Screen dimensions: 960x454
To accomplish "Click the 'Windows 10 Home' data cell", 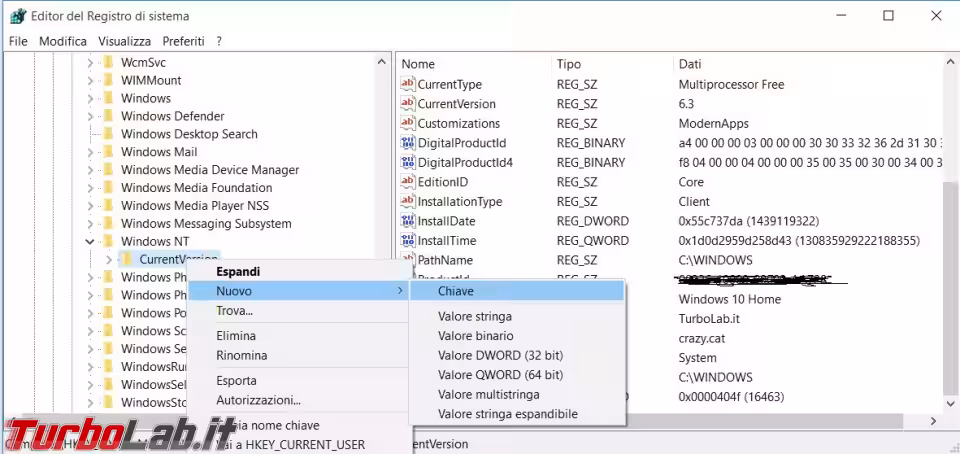I will [x=730, y=299].
